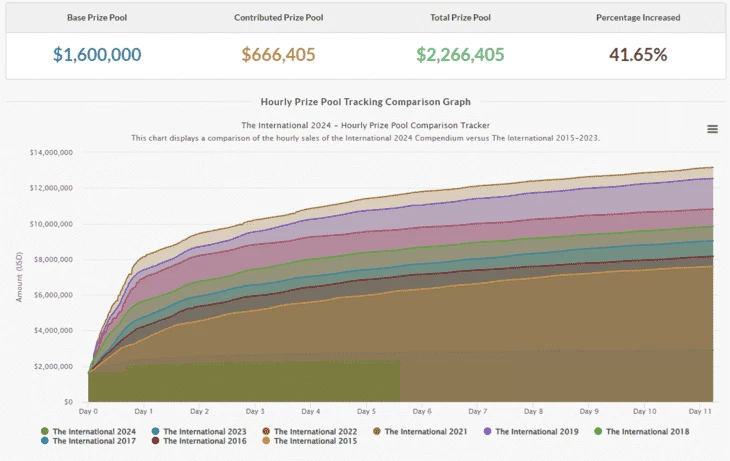Click the Day 8 x-axis label
This screenshot has height=461, width=730.
pyautogui.click(x=533, y=411)
